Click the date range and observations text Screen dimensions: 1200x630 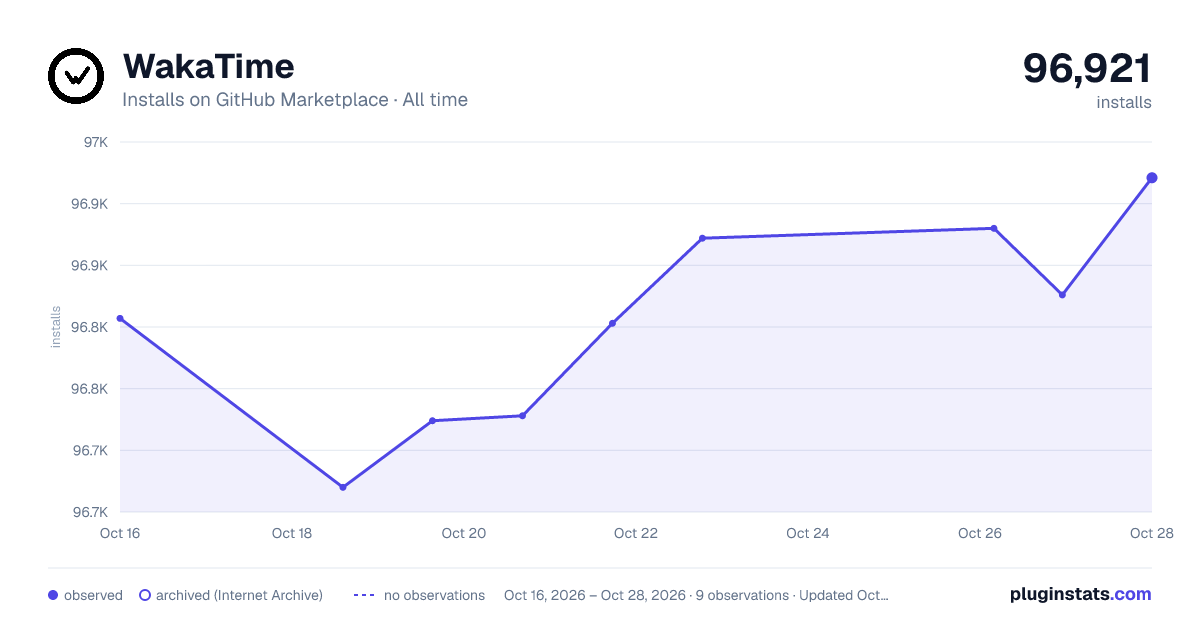point(696,595)
